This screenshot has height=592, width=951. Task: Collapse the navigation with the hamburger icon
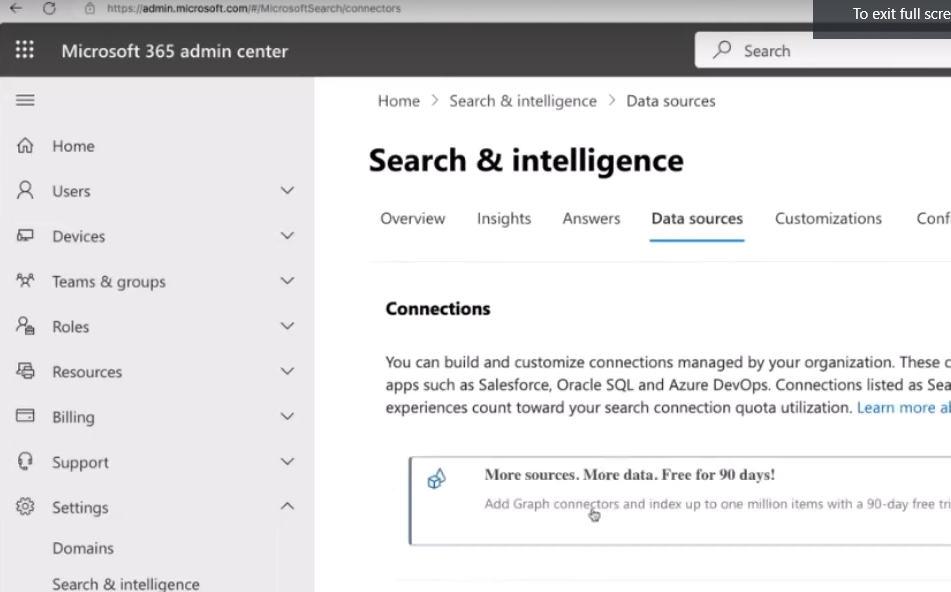(x=24, y=100)
